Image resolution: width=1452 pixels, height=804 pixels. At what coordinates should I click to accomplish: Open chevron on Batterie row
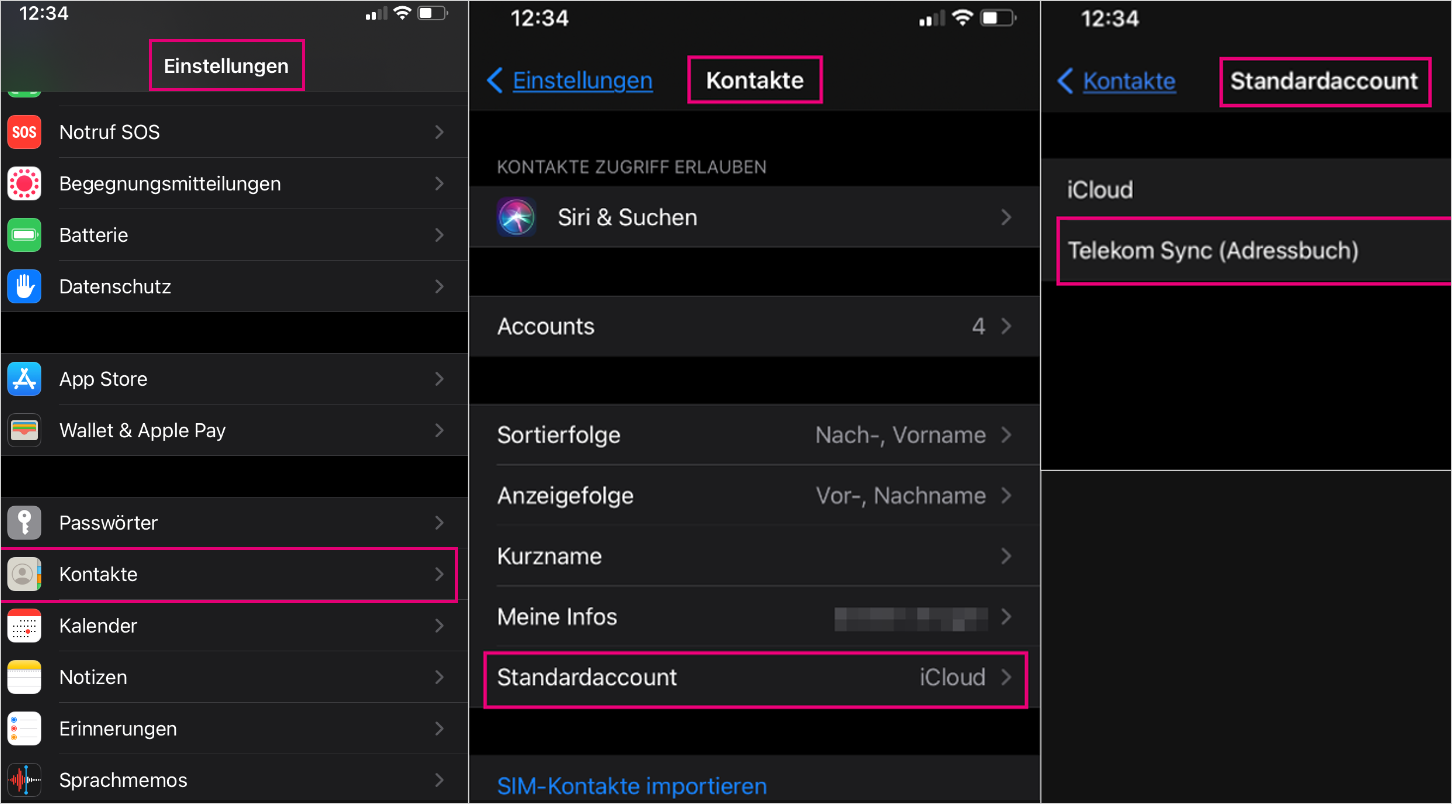[x=439, y=235]
